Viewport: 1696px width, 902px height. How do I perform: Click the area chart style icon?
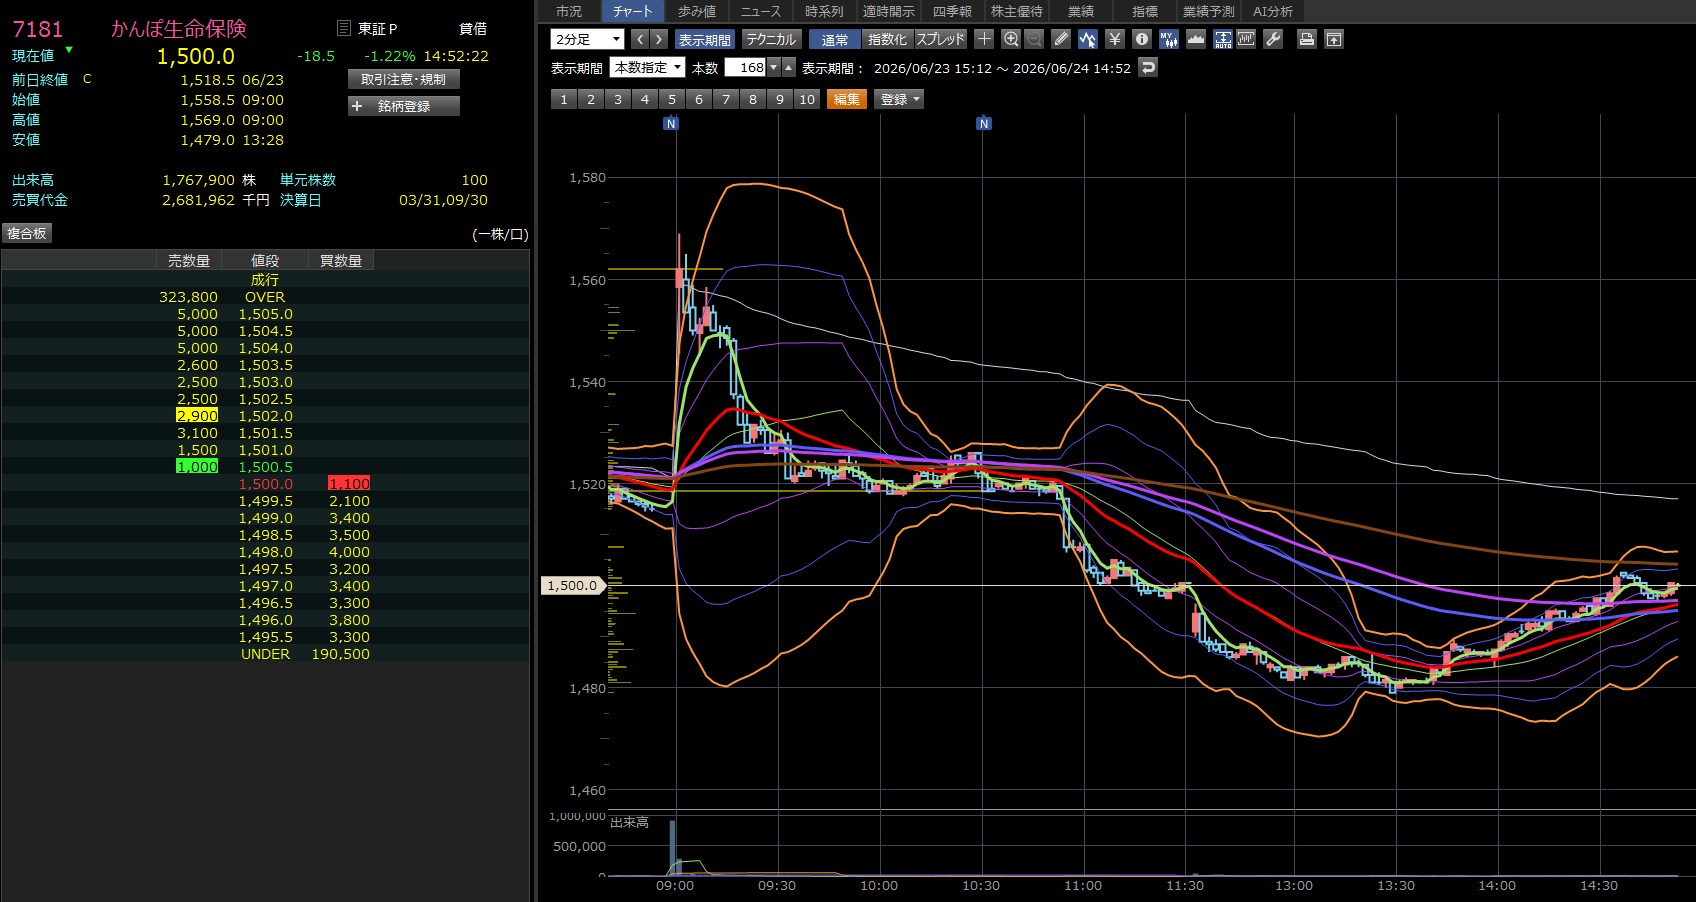(x=1196, y=39)
